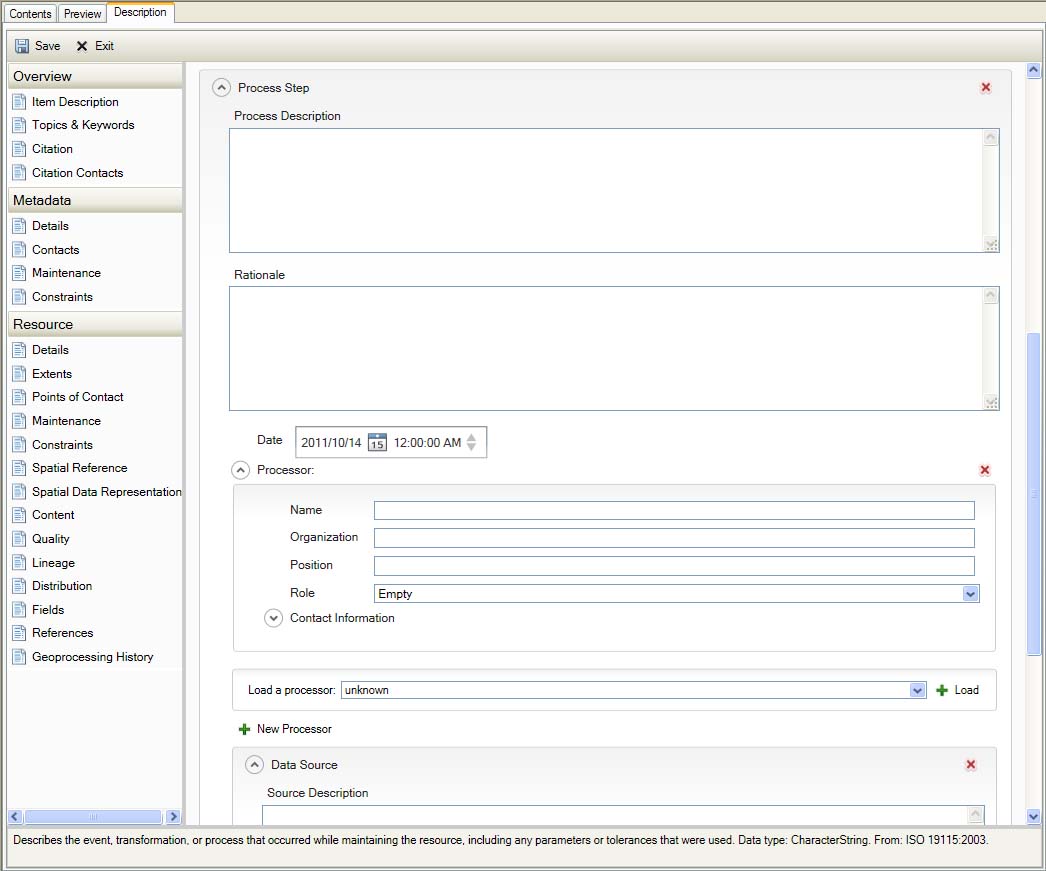The height and width of the screenshot is (871, 1046).
Task: Click the green plus Load icon
Action: [x=942, y=690]
